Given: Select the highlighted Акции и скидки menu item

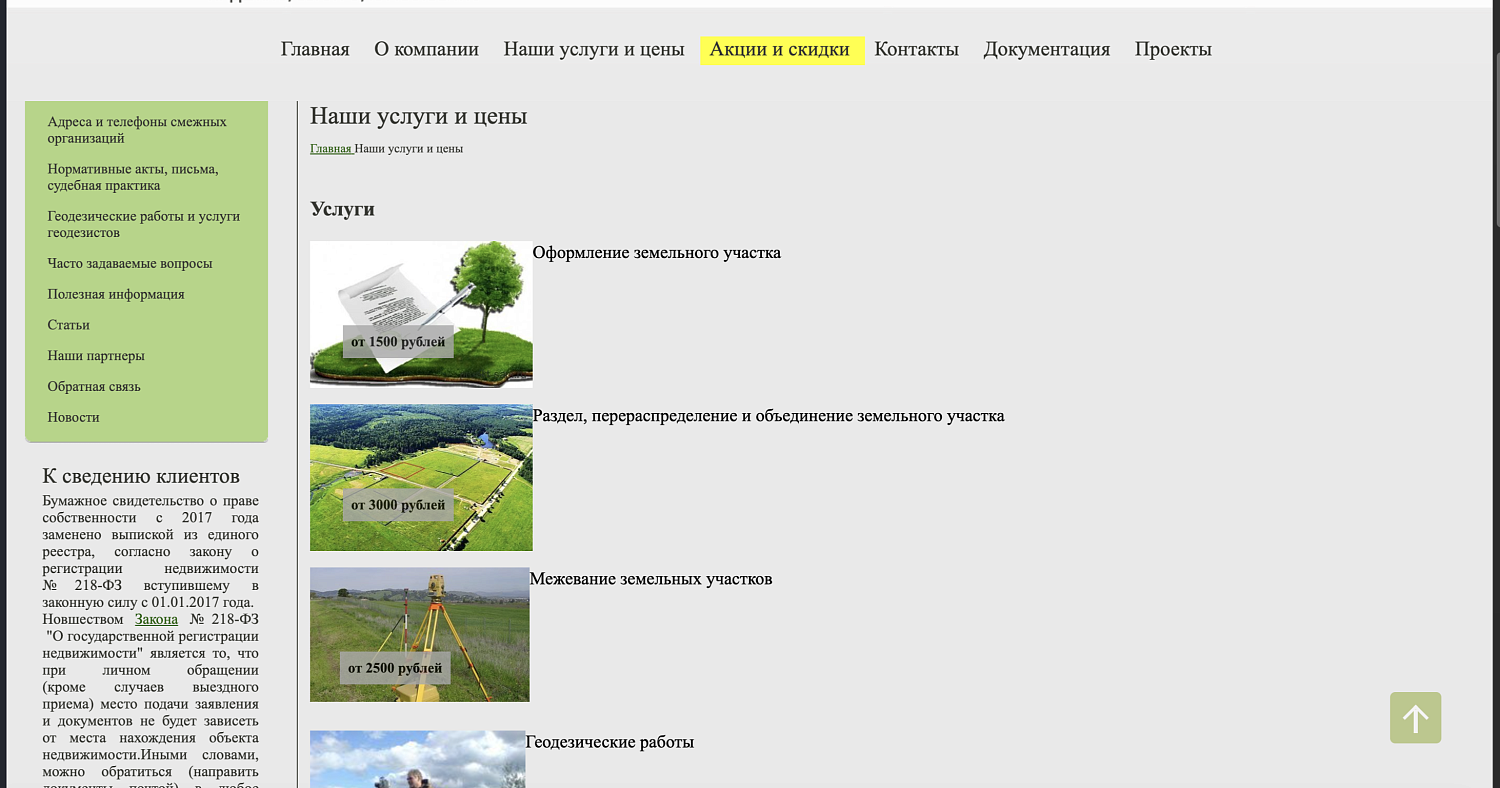Looking at the screenshot, I should click(780, 49).
